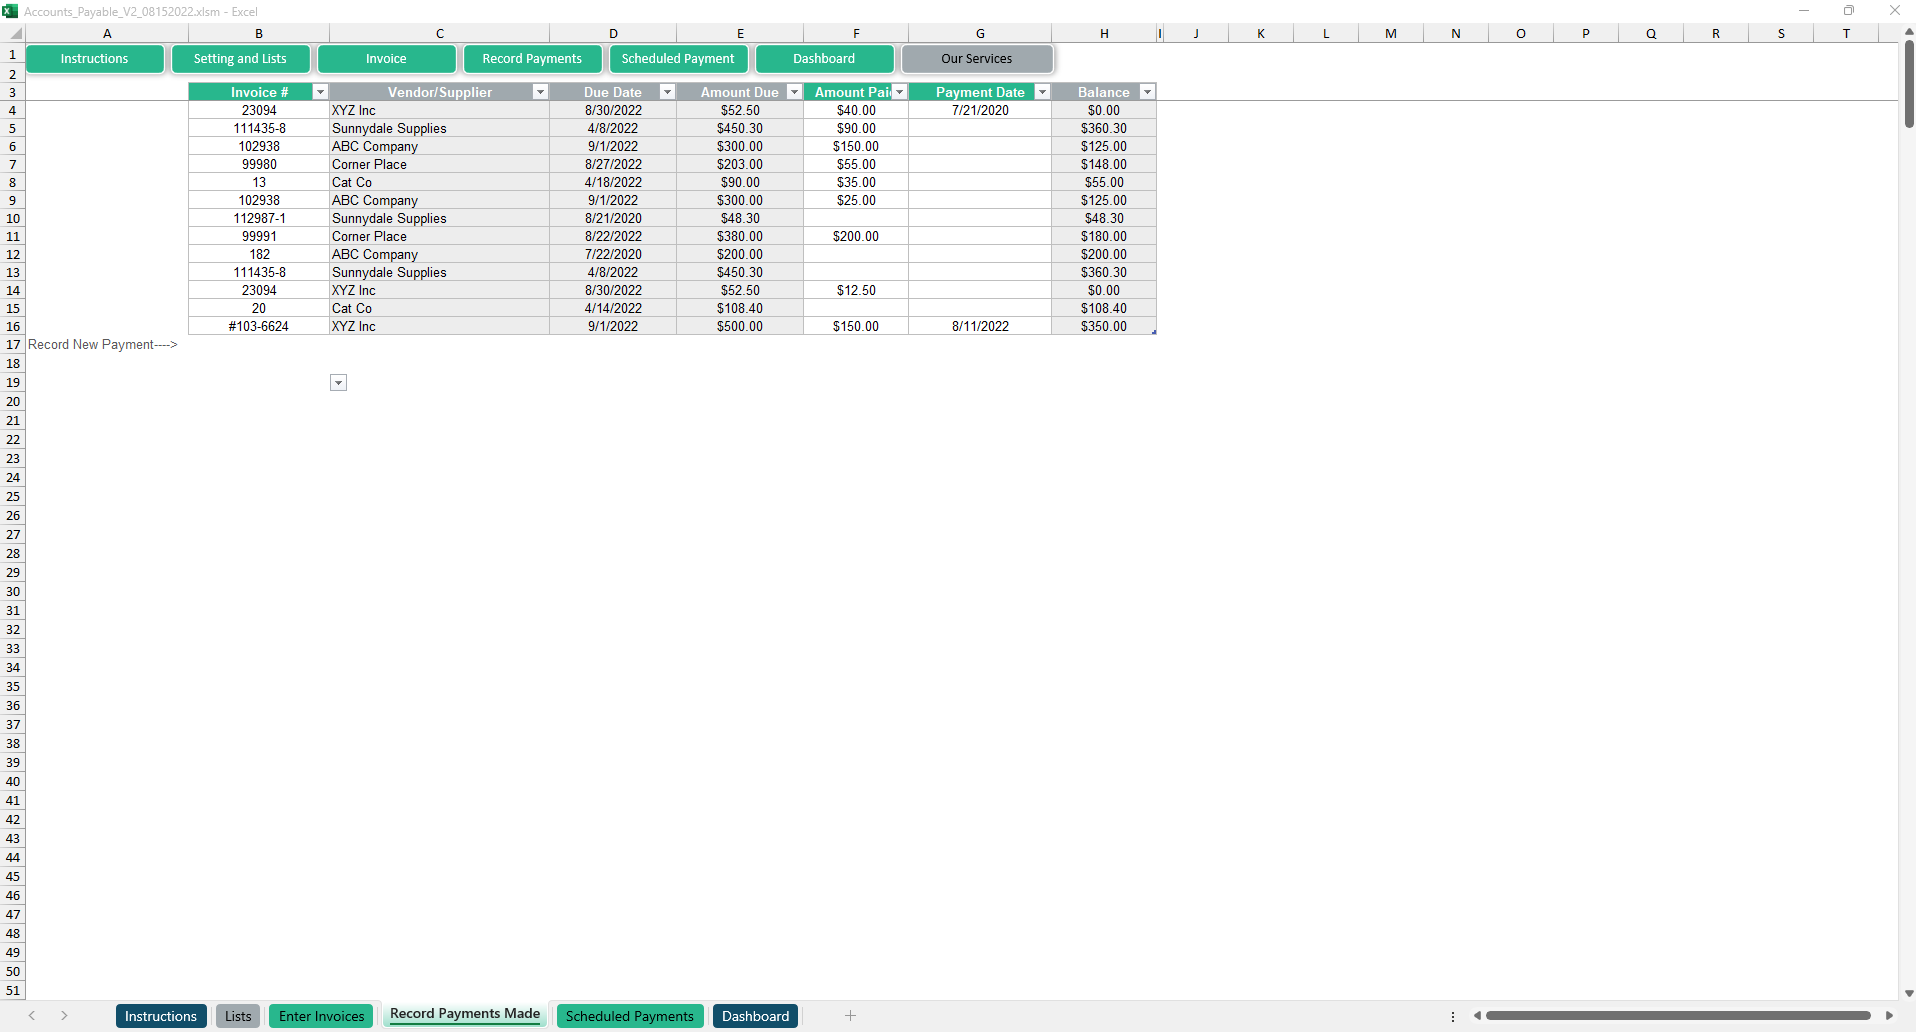The height and width of the screenshot is (1032, 1916).
Task: Open the data validation dropdown in row 19
Action: [338, 383]
